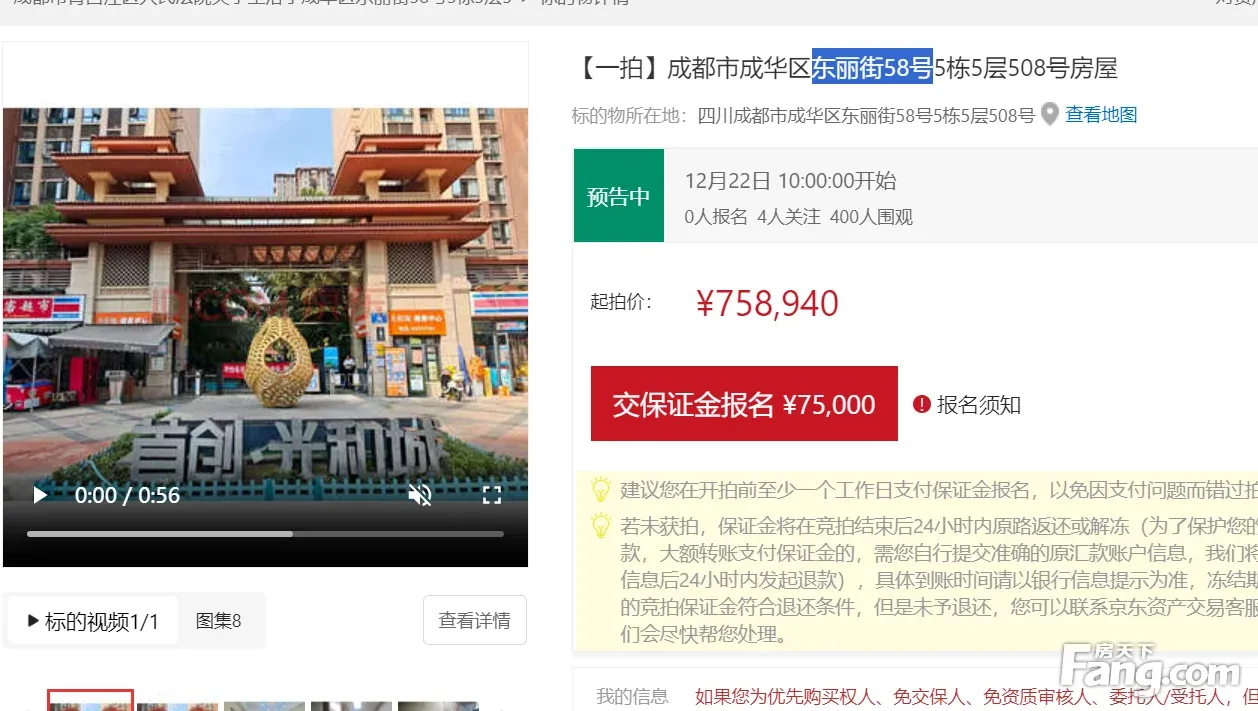The height and width of the screenshot is (711, 1258).
Task: Click the first light bulb tip icon
Action: pyautogui.click(x=600, y=490)
